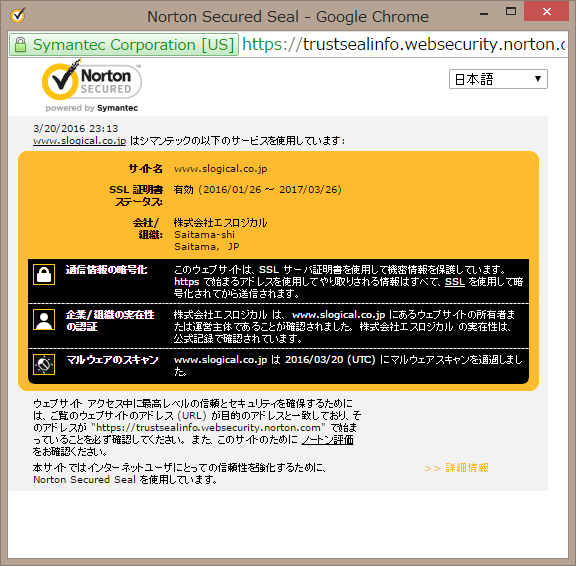
Task: Click the SSL link in encryption description
Action: point(454,282)
